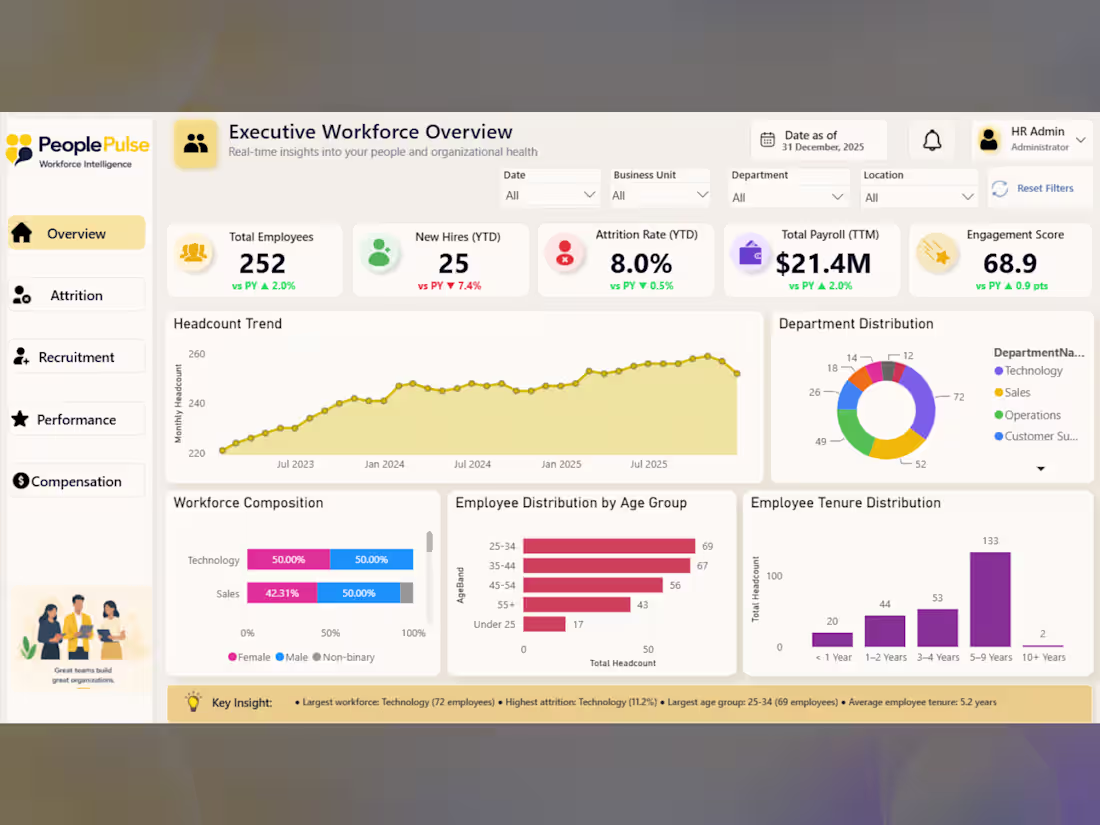Screen dimensions: 1100x825
Task: Click the Key Insight lightbulb icon
Action: tap(193, 702)
